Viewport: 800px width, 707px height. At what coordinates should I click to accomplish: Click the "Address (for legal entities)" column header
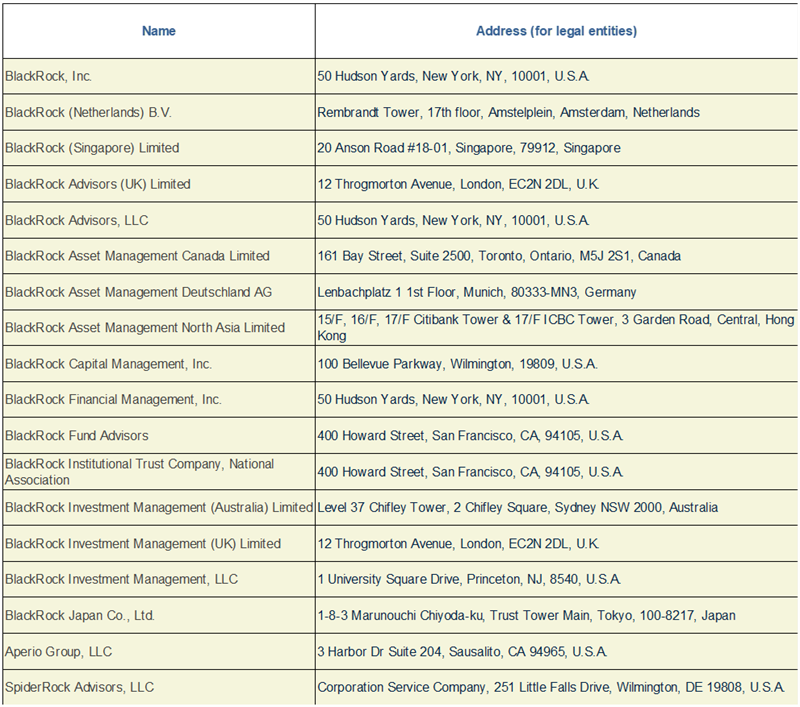tap(556, 31)
